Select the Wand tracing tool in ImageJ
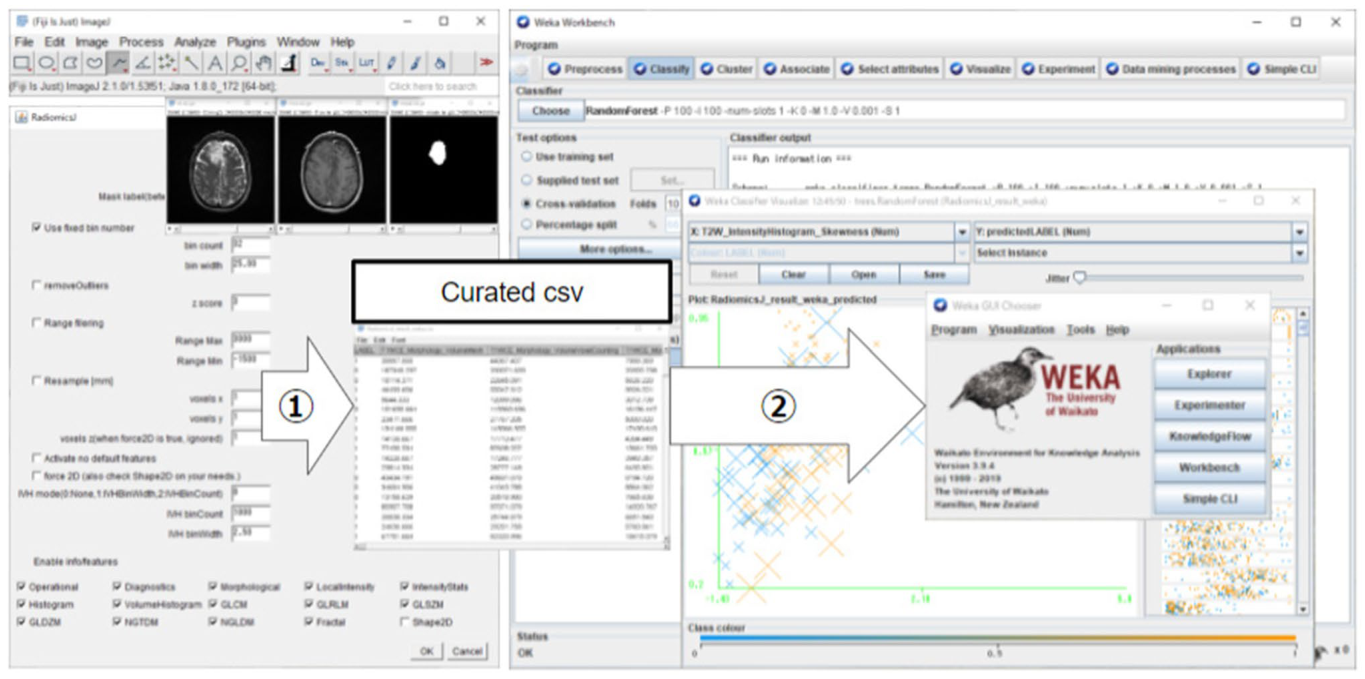 click(191, 63)
